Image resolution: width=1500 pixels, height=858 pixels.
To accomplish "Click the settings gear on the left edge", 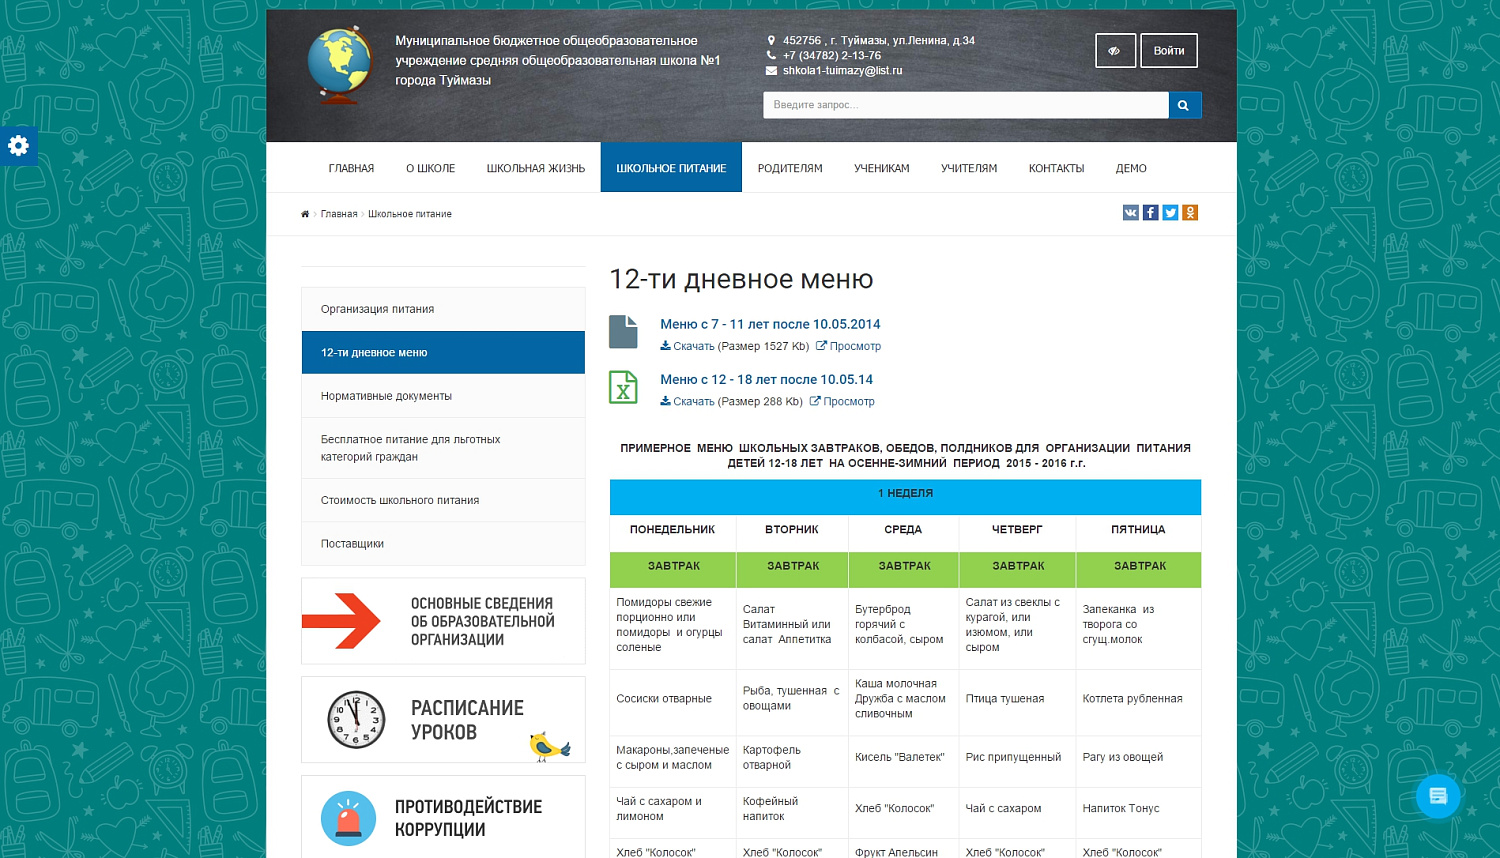I will click(19, 146).
